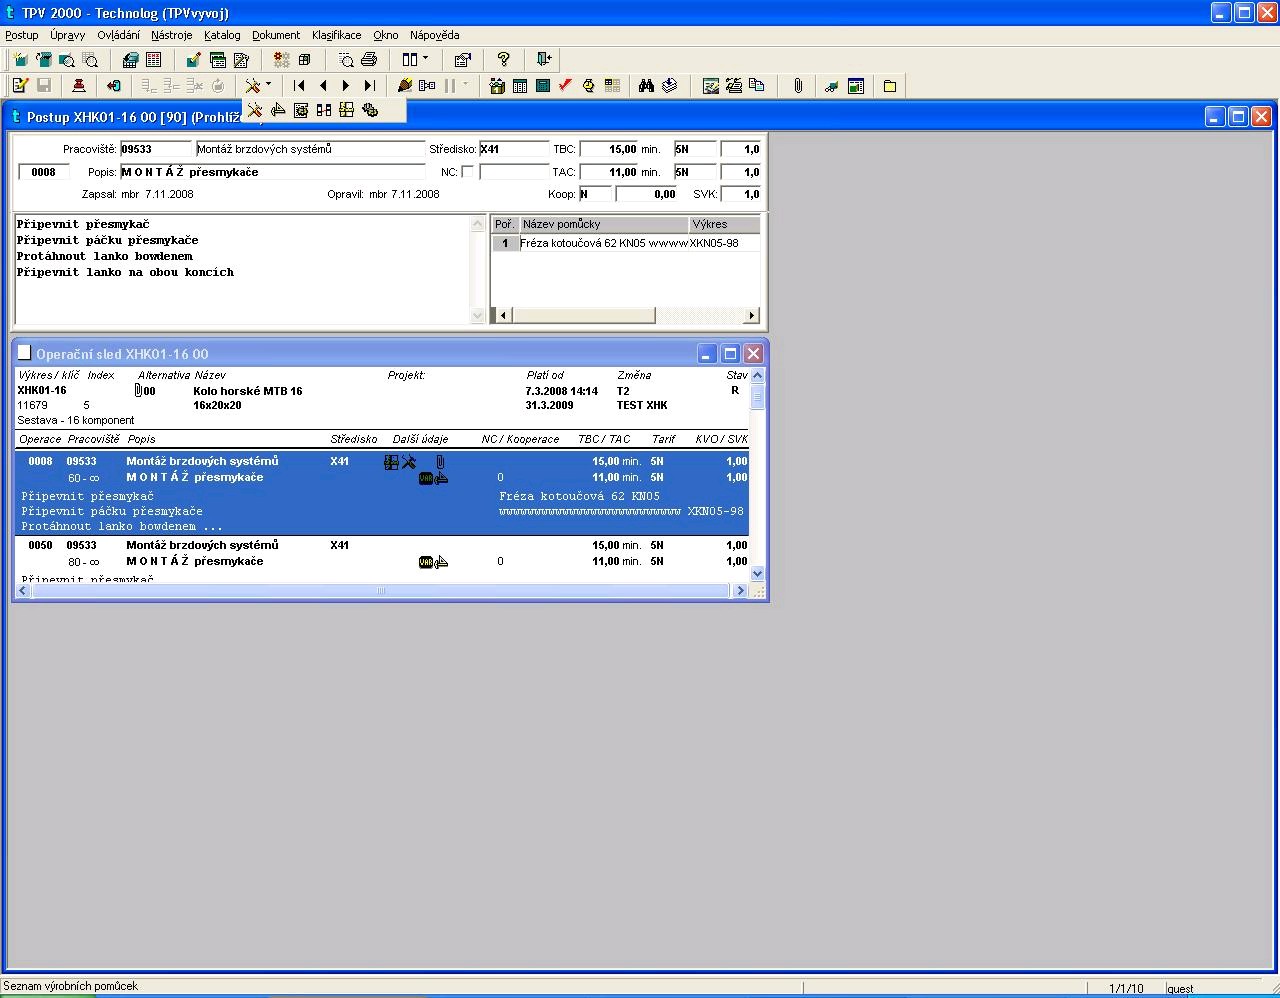Click the yellow folder icon
The height and width of the screenshot is (998, 1280).
coord(890,86)
